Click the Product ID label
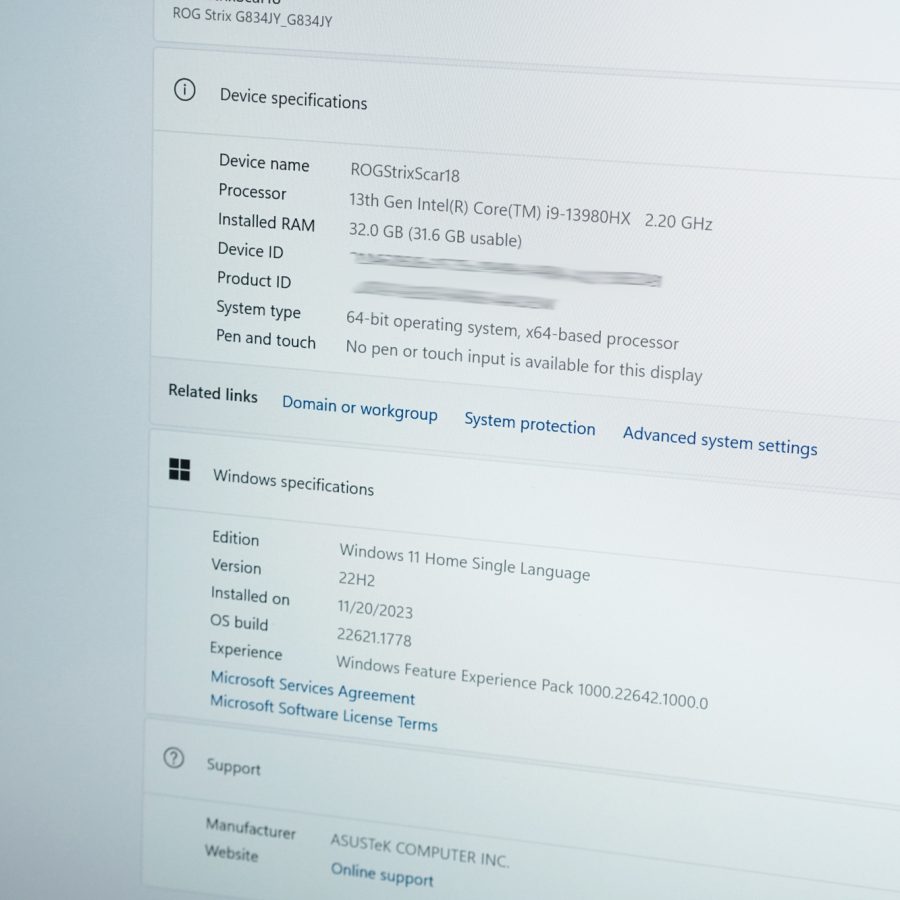Viewport: 900px width, 900px height. click(x=254, y=280)
